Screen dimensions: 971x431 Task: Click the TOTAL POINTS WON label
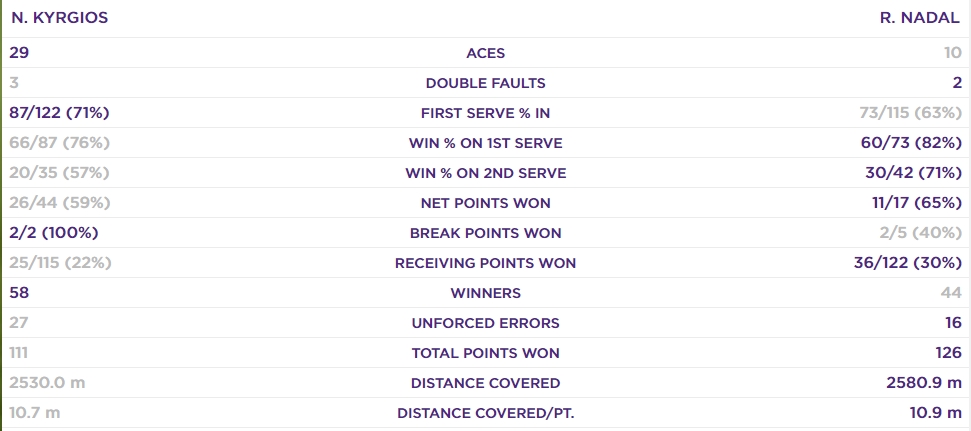point(485,353)
